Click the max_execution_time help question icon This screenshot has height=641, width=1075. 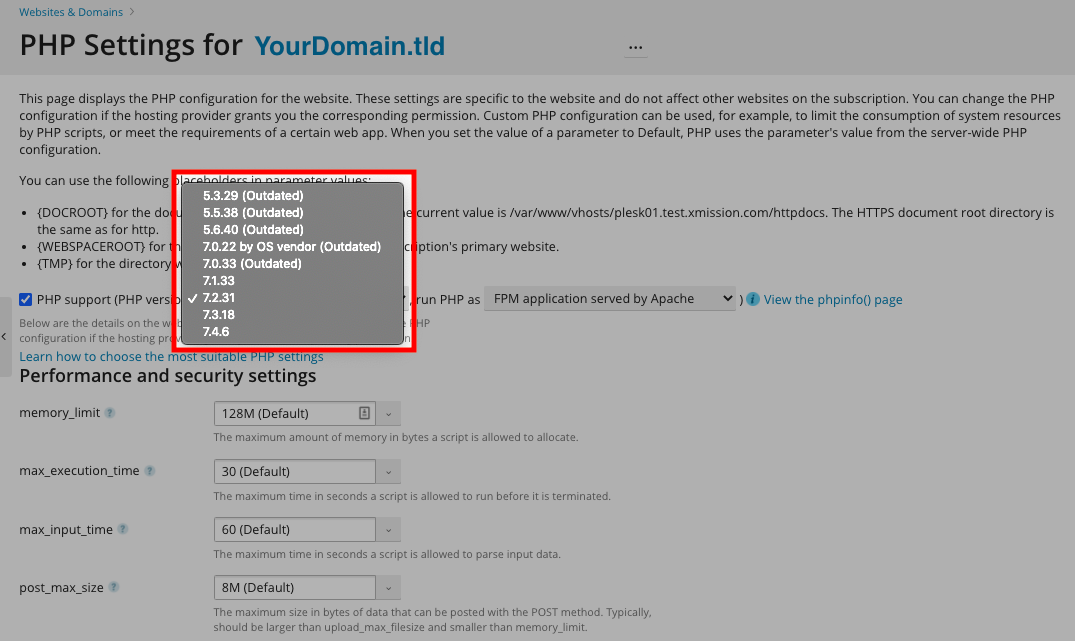click(x=149, y=471)
